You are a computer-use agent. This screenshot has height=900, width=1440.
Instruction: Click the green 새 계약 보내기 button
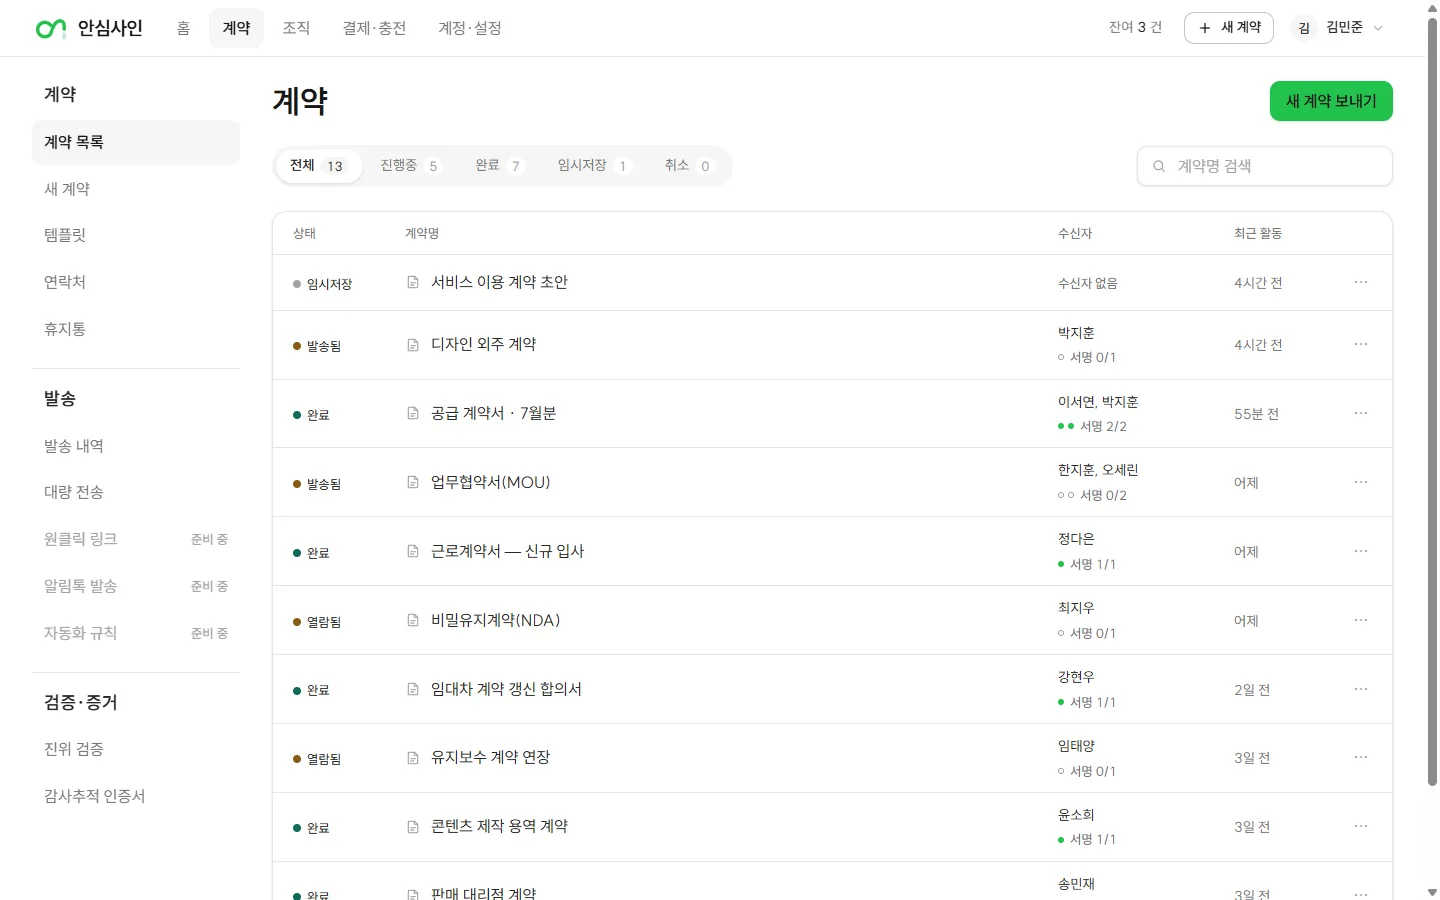(1331, 101)
